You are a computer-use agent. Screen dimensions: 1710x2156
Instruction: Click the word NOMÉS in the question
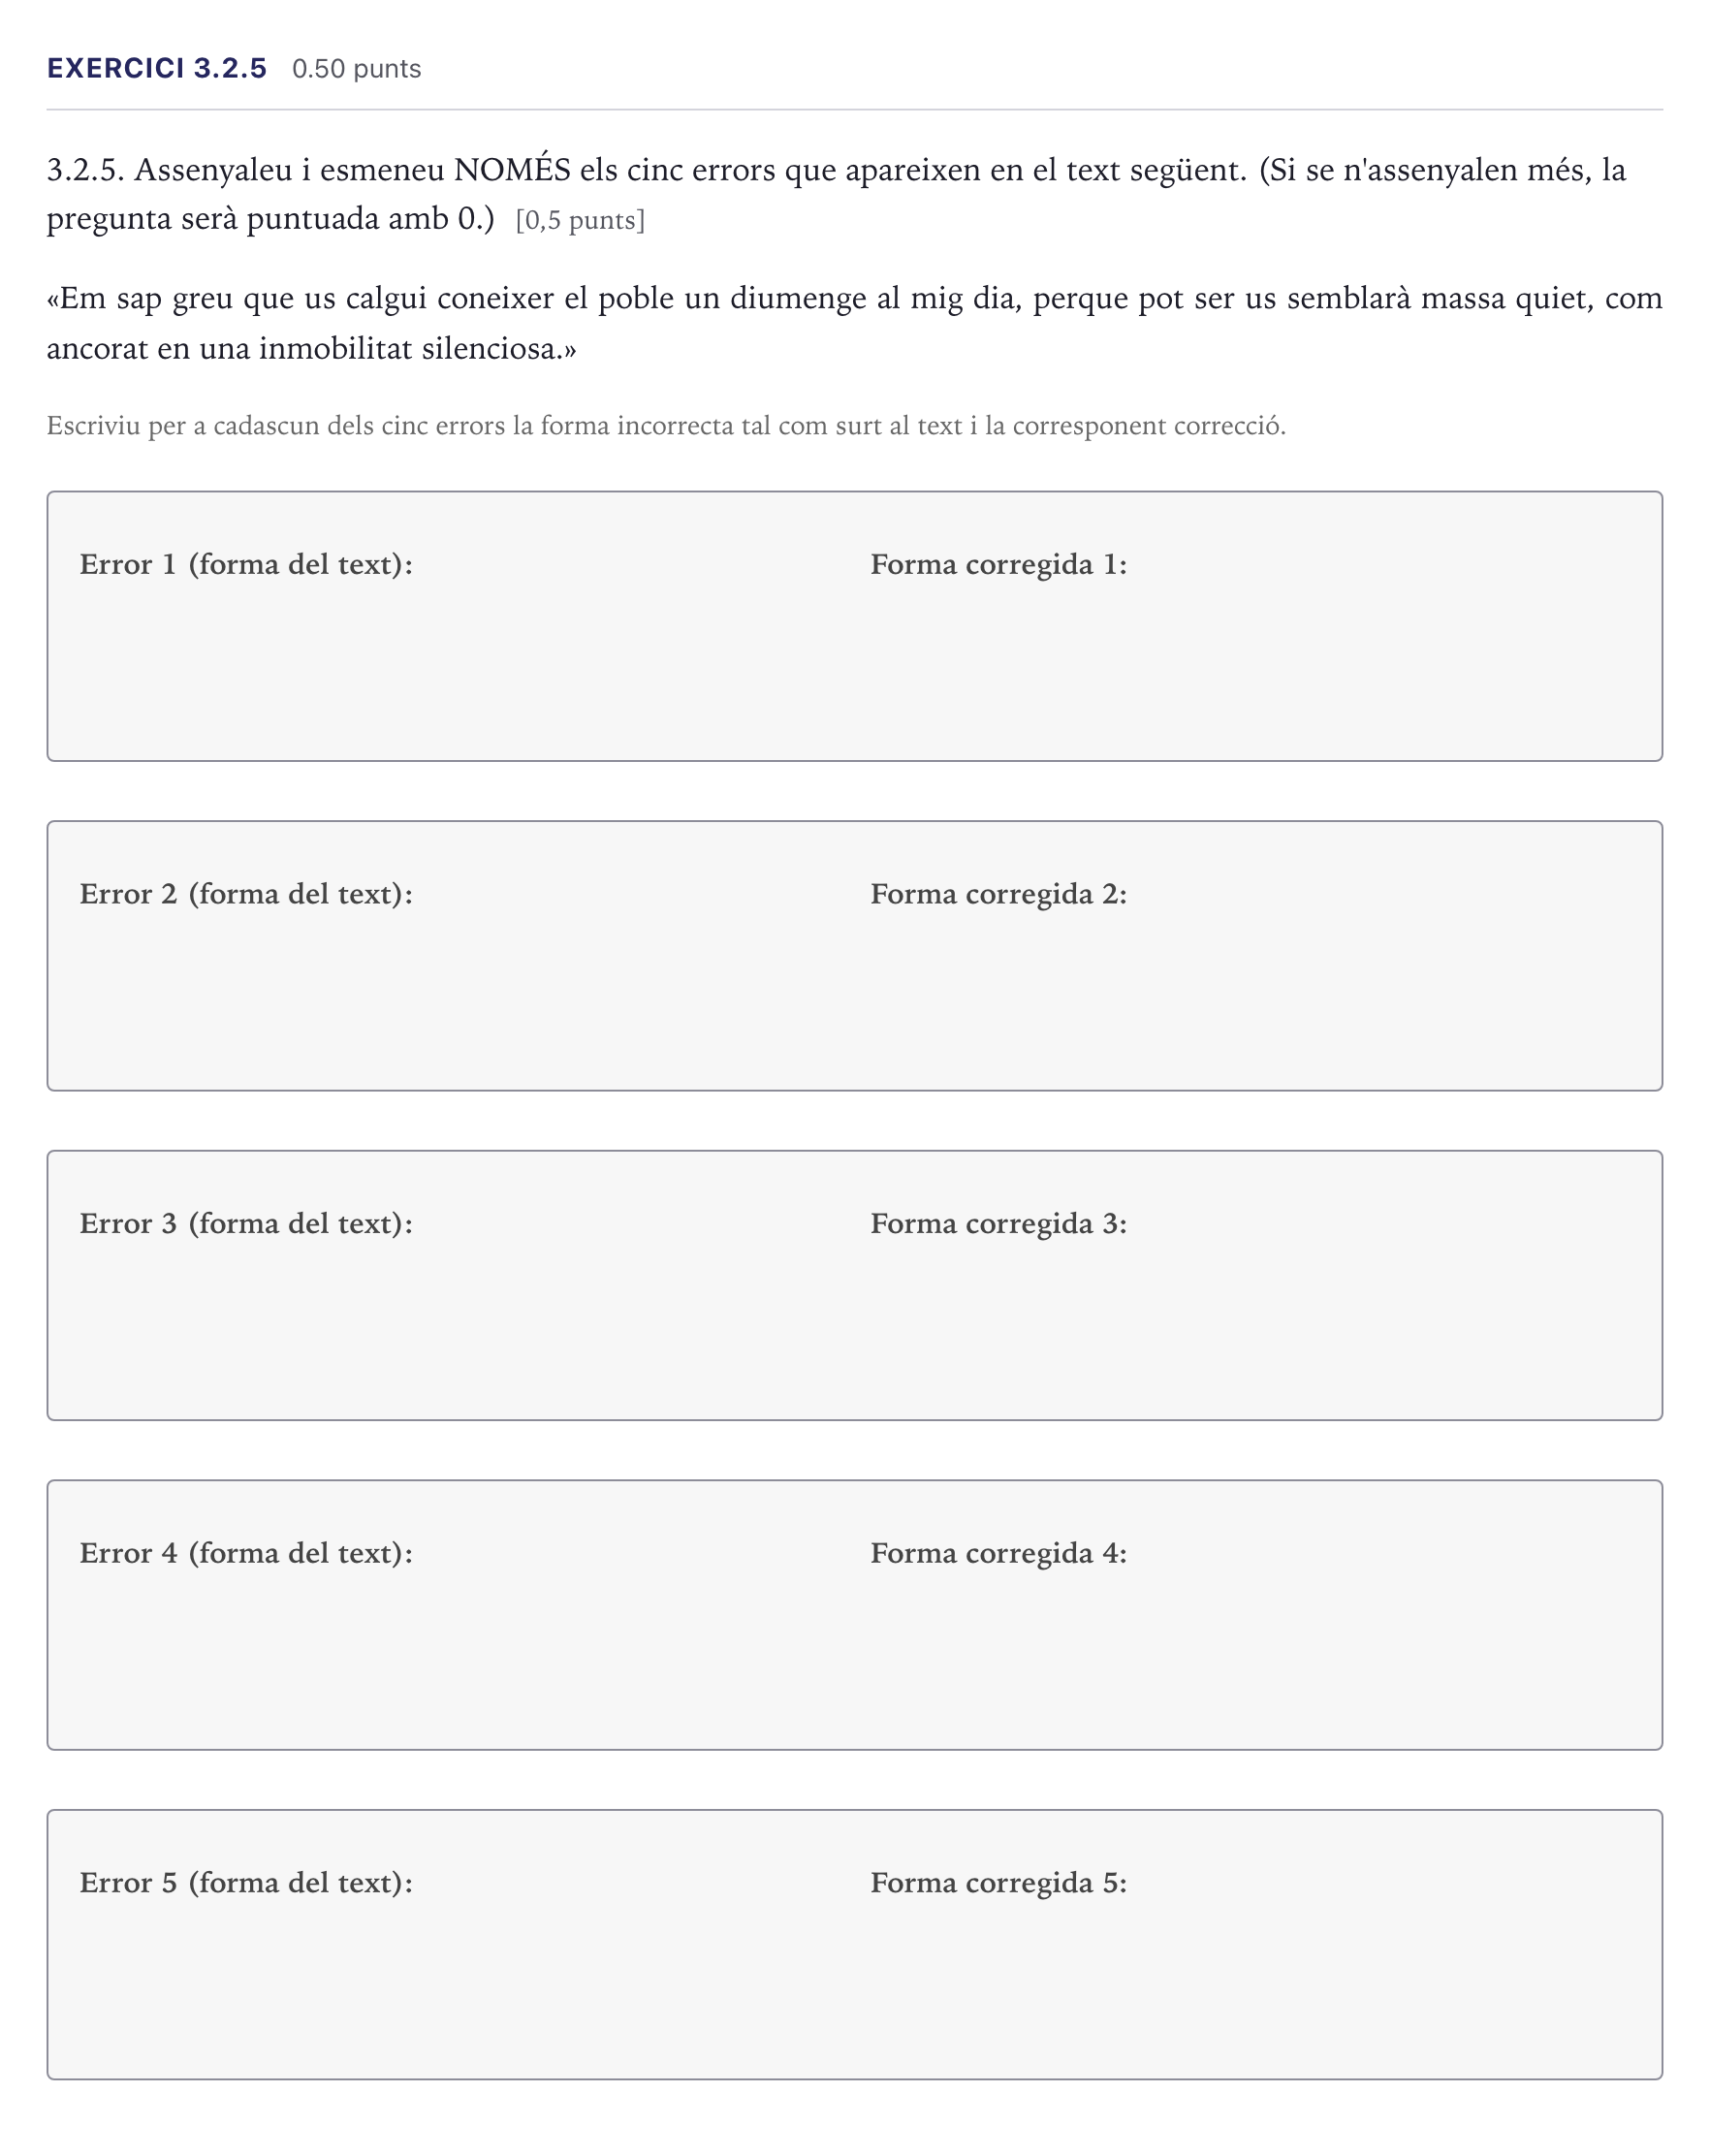coord(512,168)
